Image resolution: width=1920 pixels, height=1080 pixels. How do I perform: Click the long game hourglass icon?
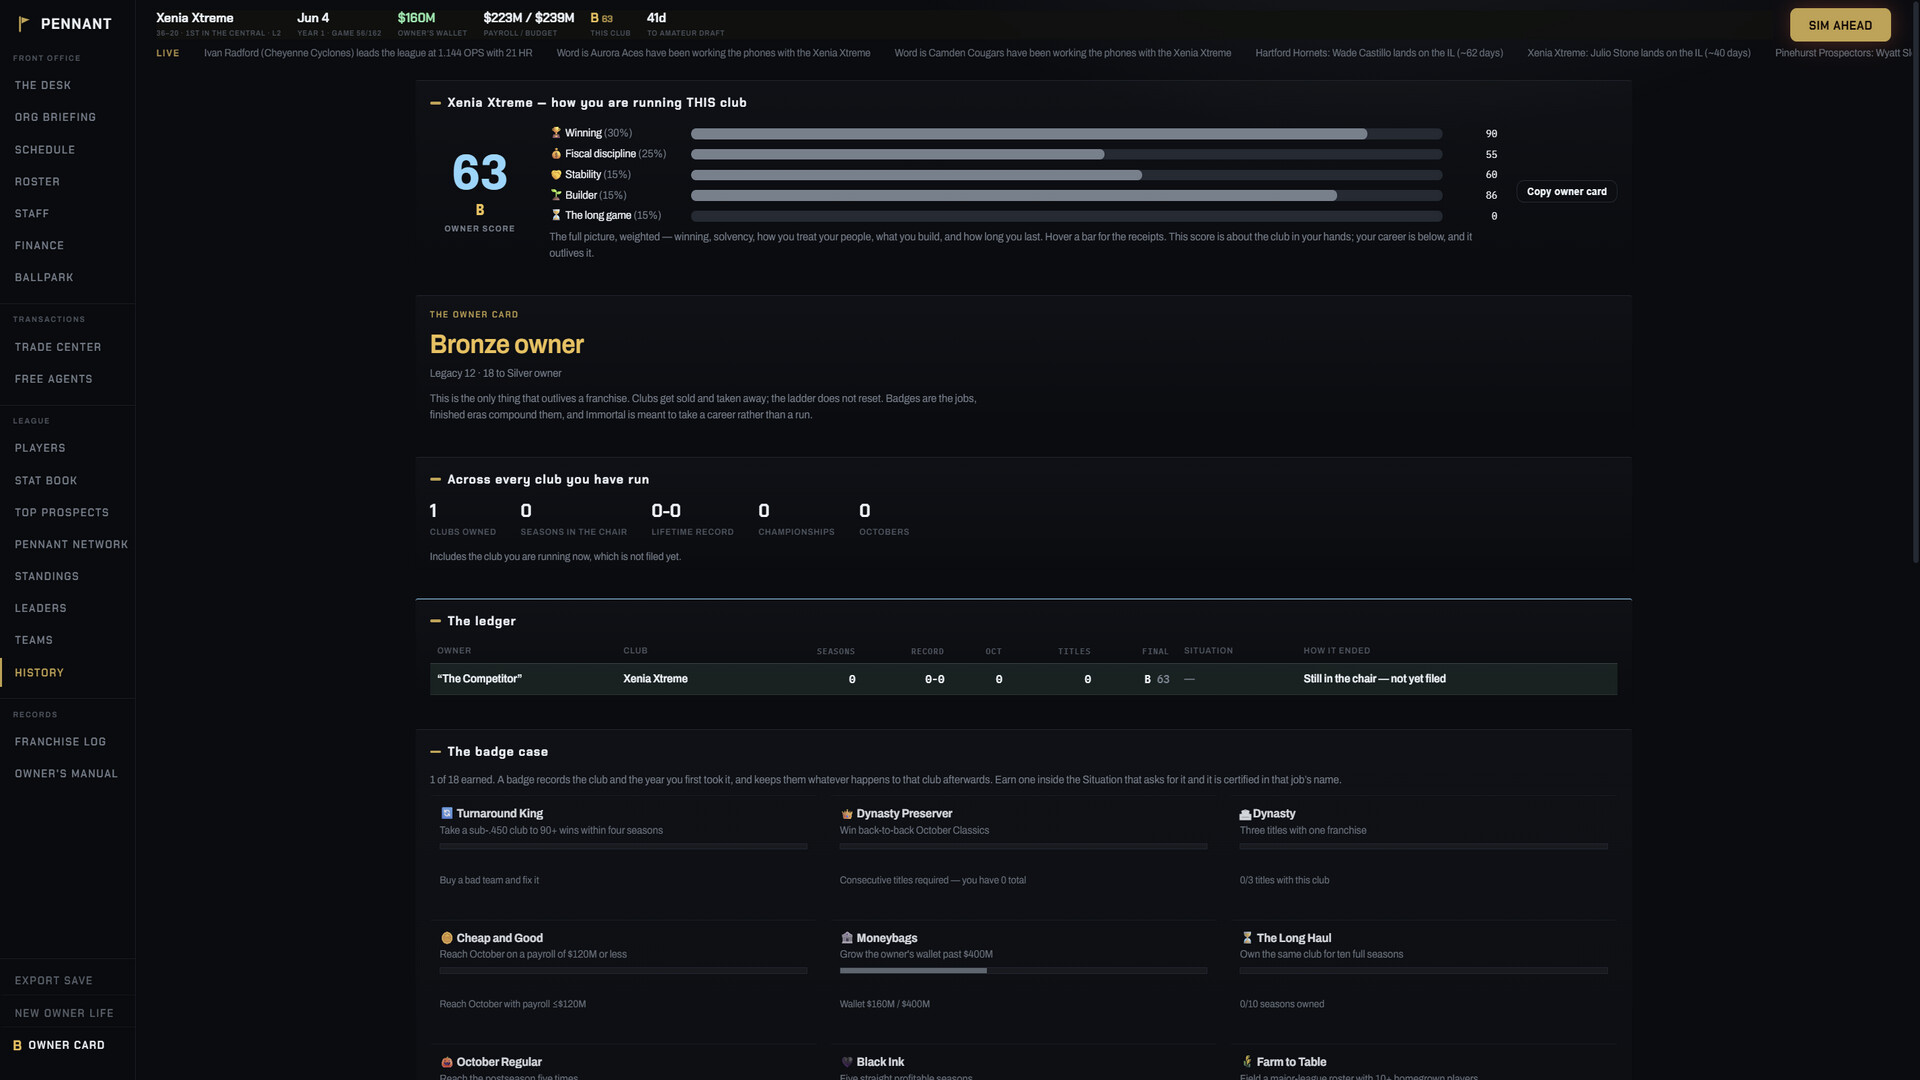coord(556,216)
